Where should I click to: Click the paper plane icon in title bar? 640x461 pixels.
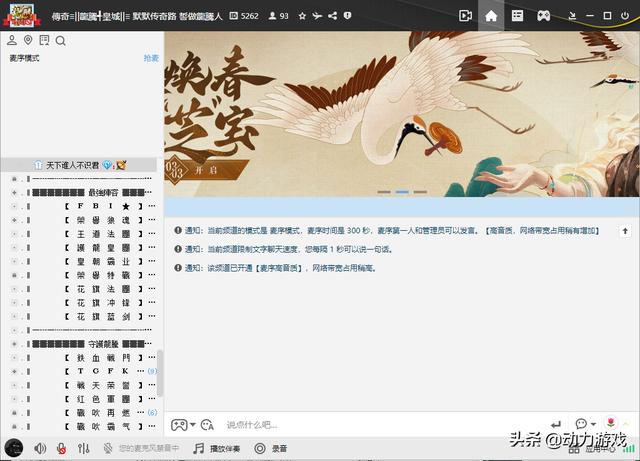click(317, 16)
